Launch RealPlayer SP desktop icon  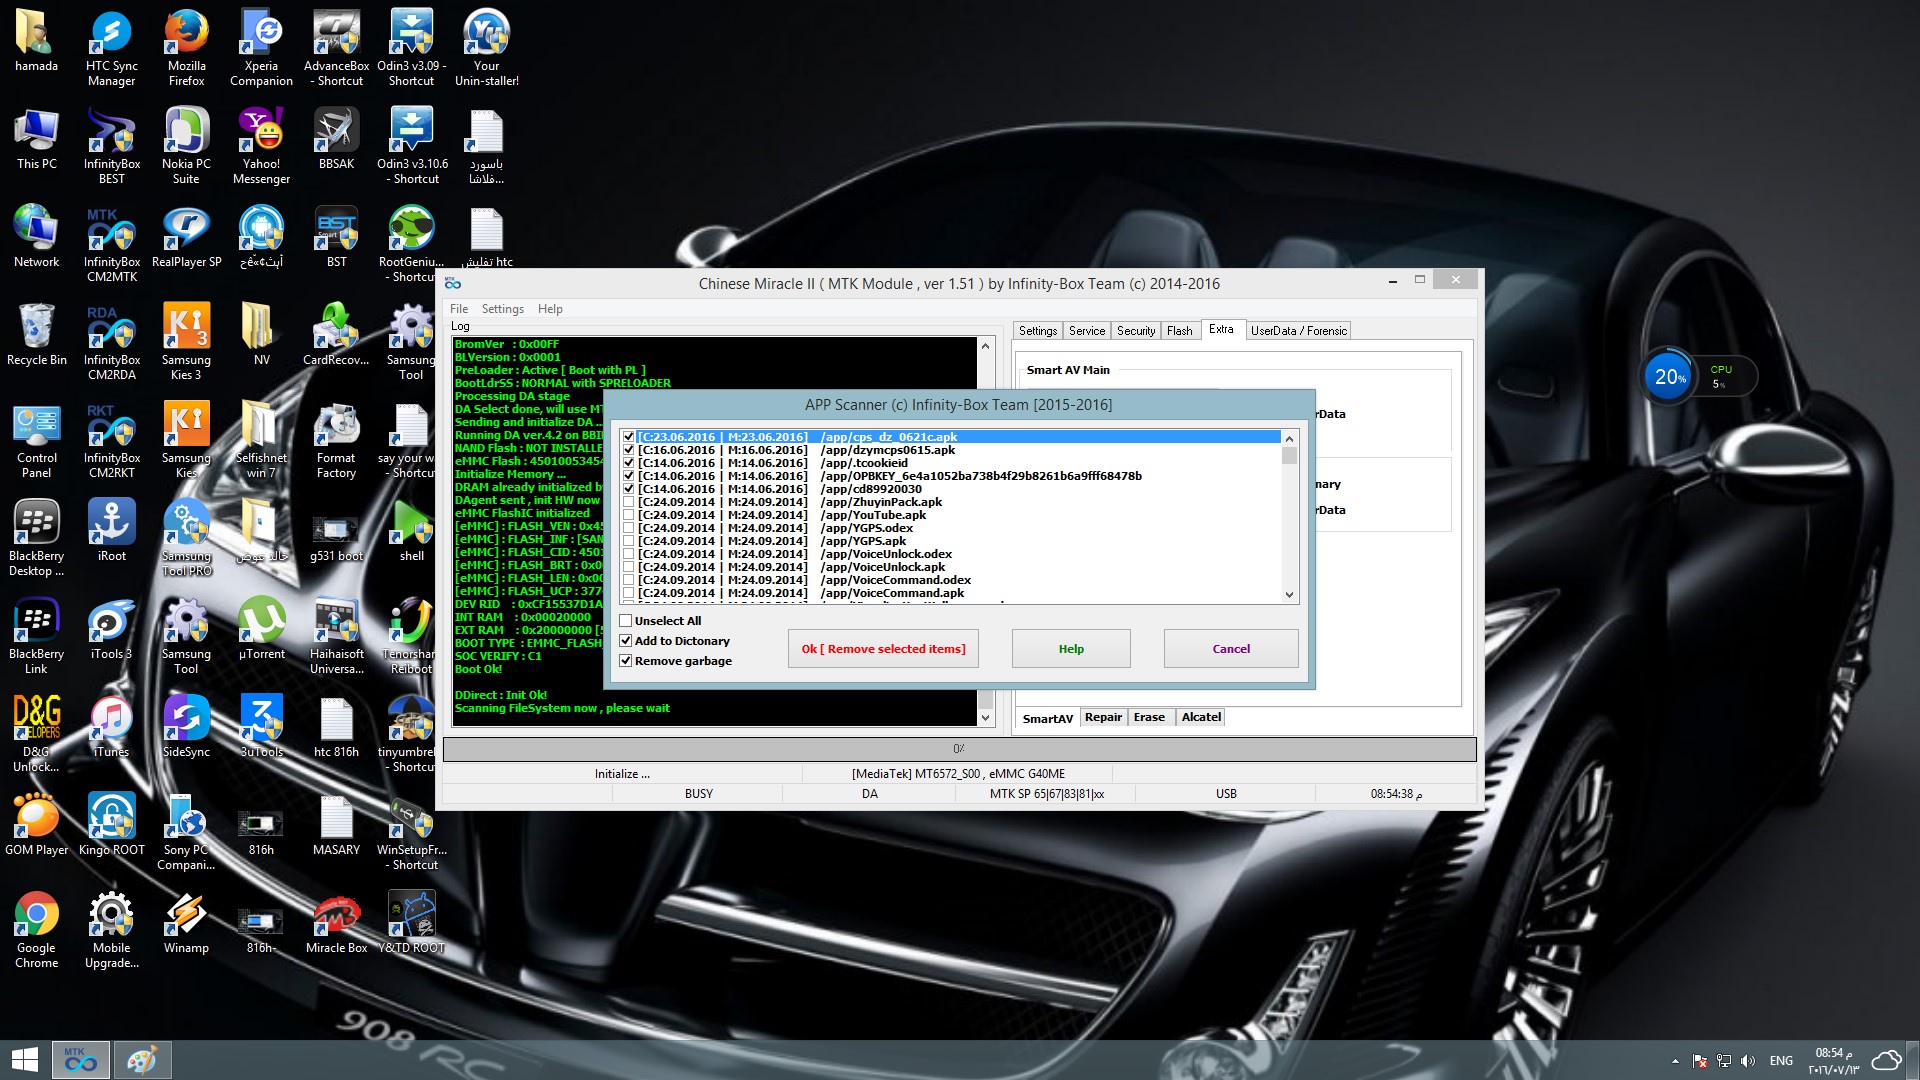pyautogui.click(x=186, y=238)
